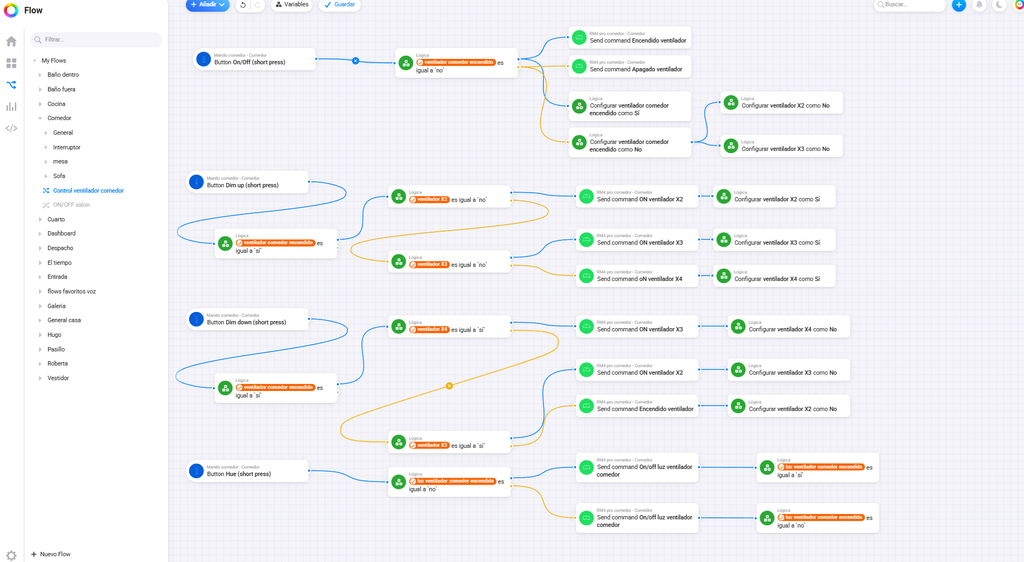Screen dimensions: 1024x562
Task: Click blue icon of Button Dim up card
Action: pos(196,182)
